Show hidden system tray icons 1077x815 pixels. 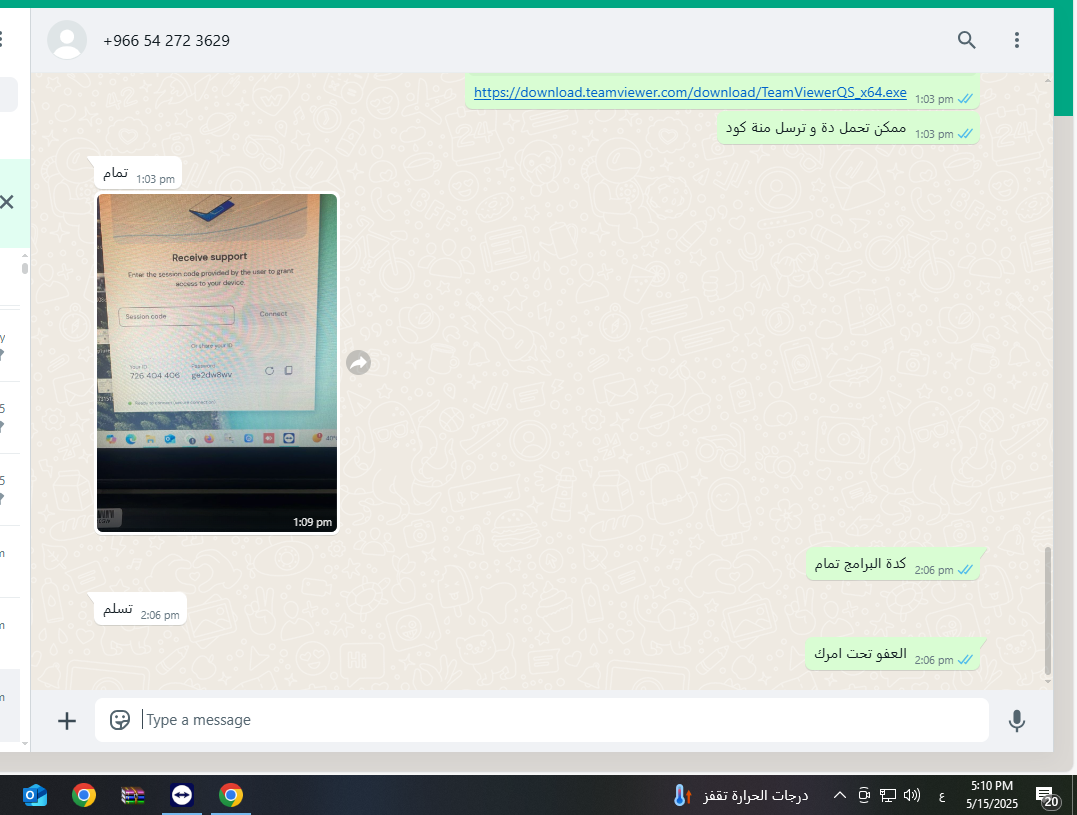[839, 795]
